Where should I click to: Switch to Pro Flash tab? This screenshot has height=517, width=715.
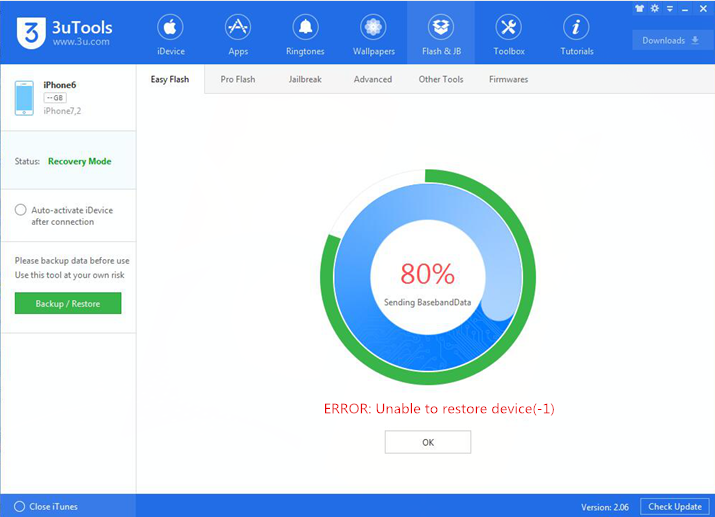pyautogui.click(x=238, y=79)
